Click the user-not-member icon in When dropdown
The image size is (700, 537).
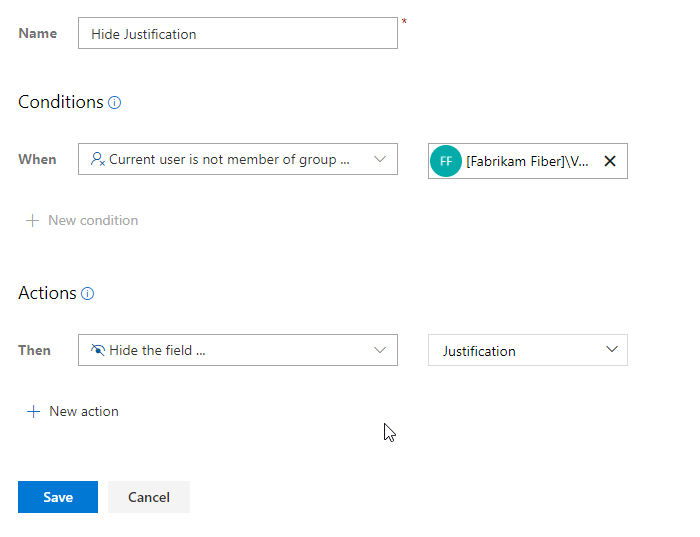(98, 159)
